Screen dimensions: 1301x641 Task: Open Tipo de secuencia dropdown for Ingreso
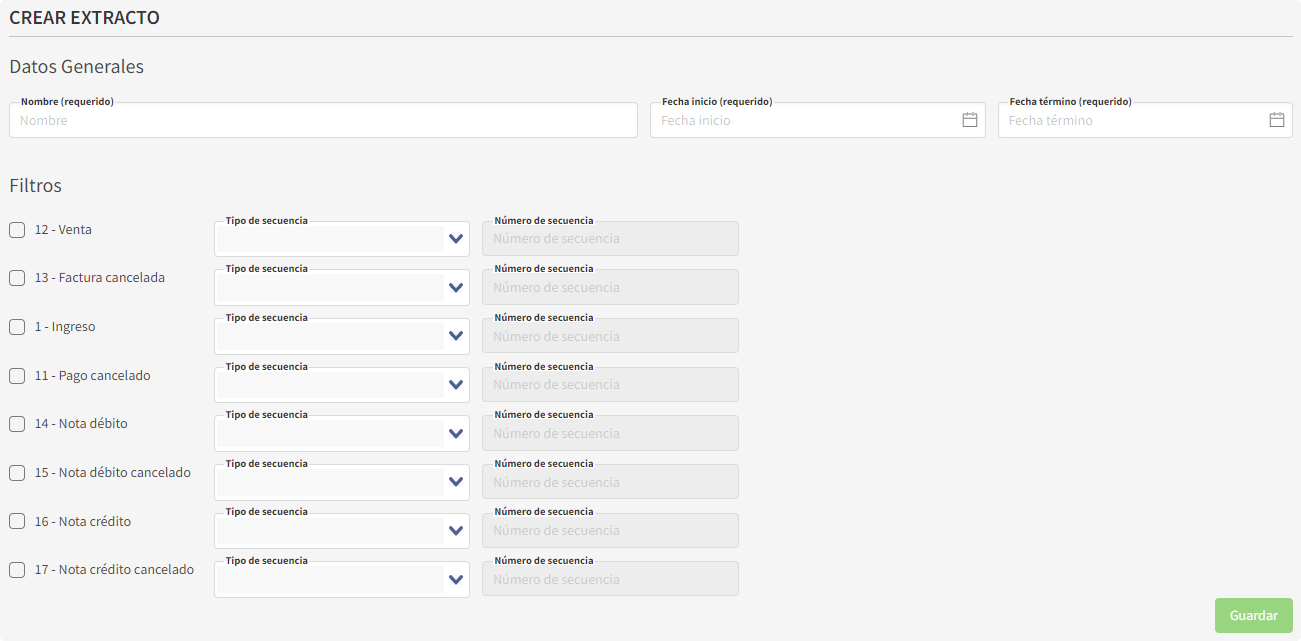click(341, 336)
